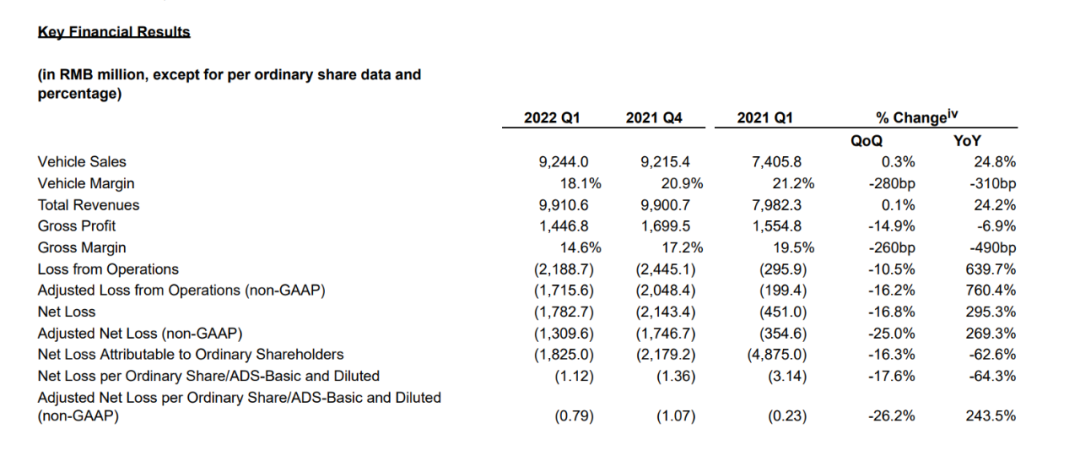The image size is (1080, 456).
Task: Click the 'in RMB million' units note
Action: pyautogui.click(x=229, y=84)
